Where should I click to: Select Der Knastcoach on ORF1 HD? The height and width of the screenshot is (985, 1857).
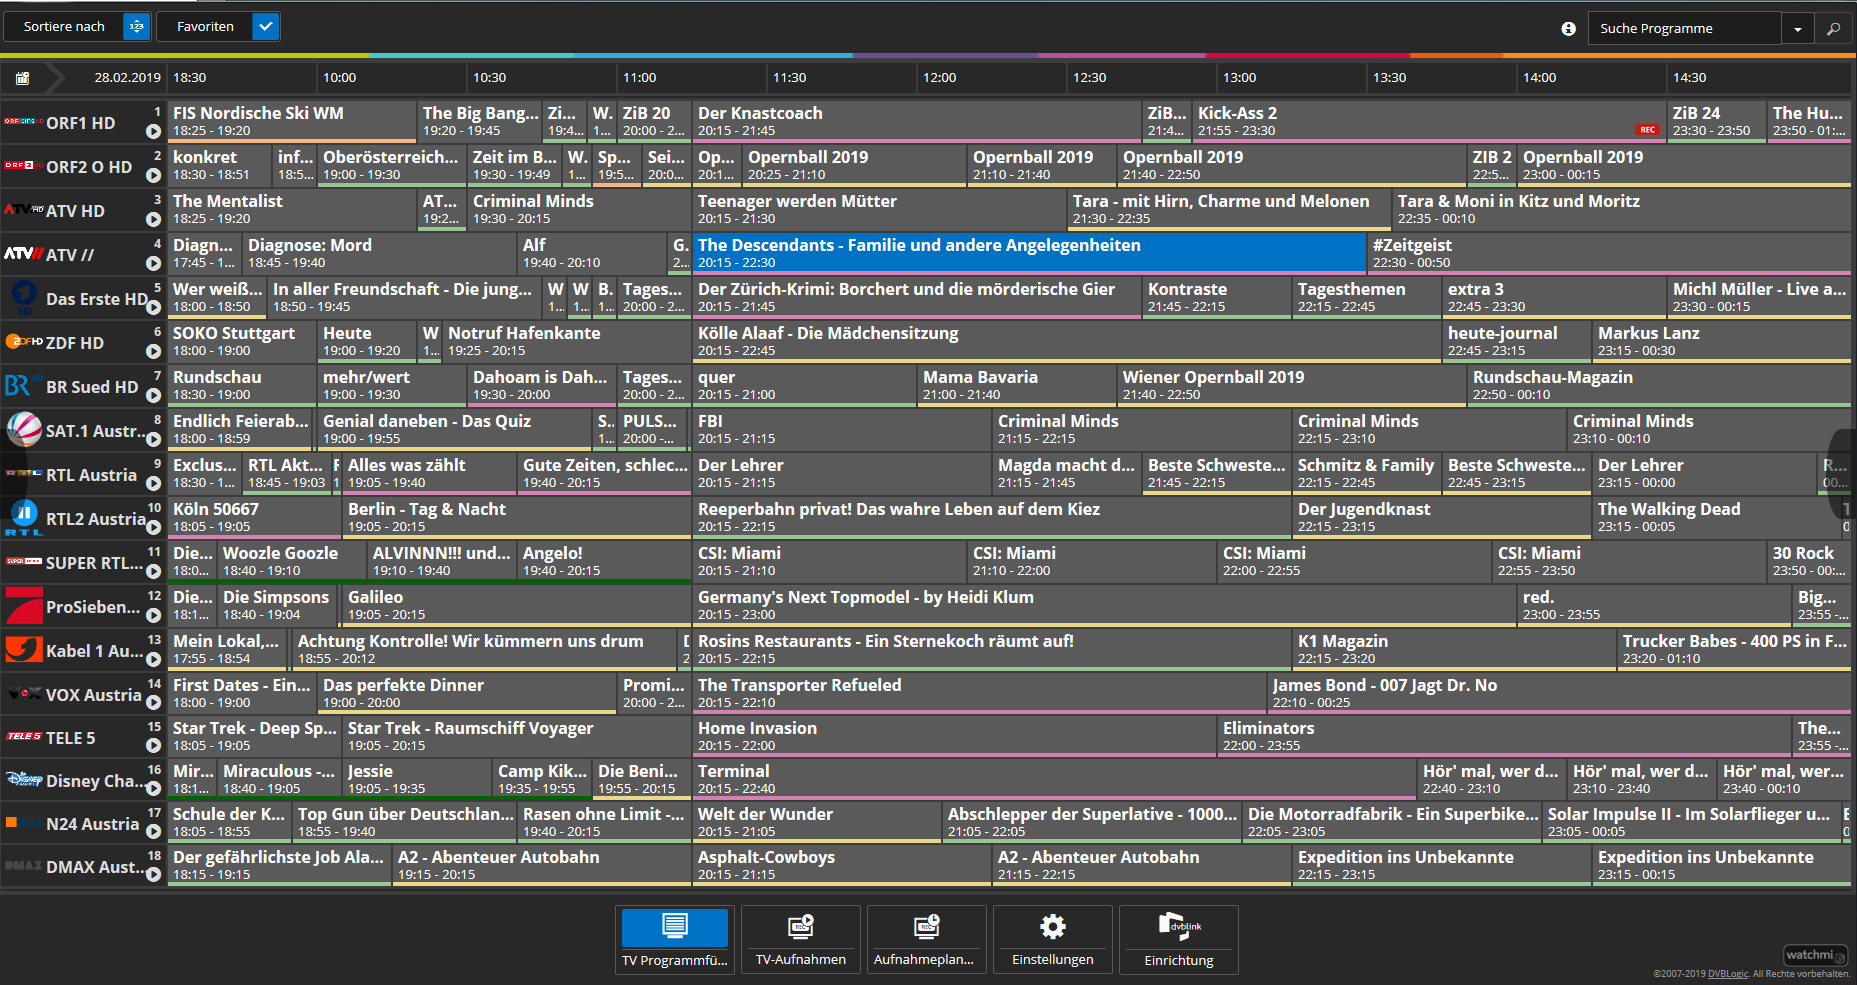pos(917,121)
